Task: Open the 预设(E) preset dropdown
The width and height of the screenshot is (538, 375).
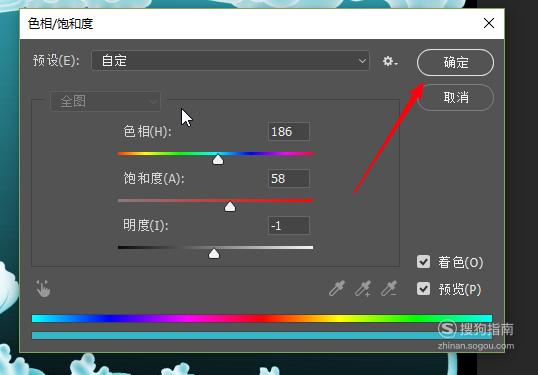Action: pyautogui.click(x=230, y=61)
